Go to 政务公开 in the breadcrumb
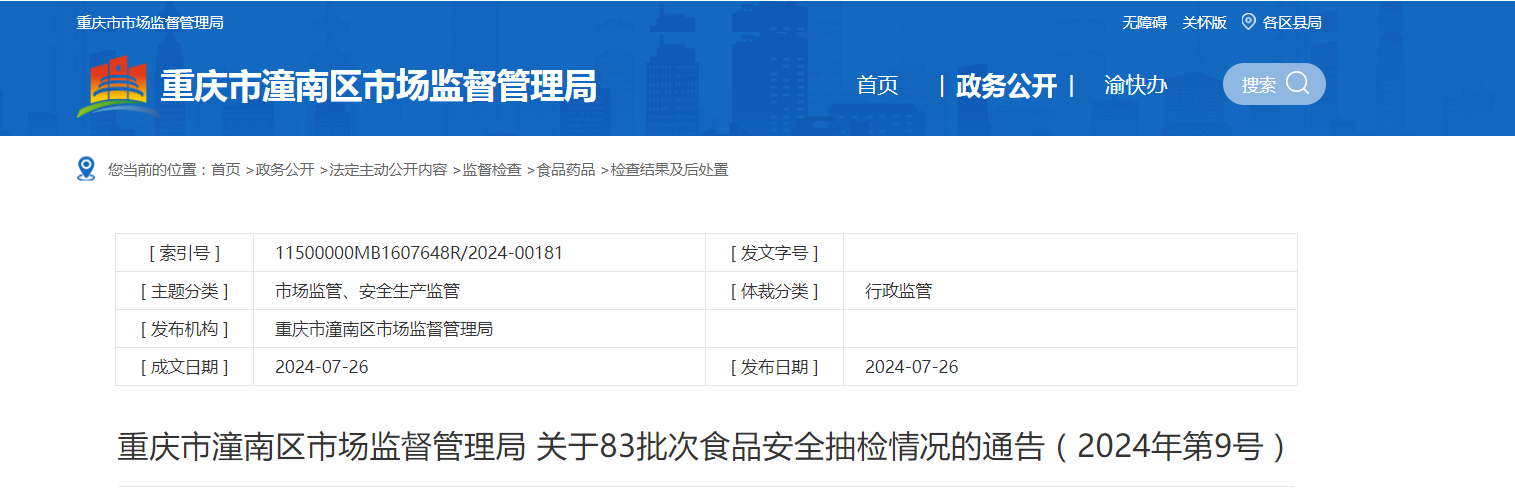 [285, 170]
